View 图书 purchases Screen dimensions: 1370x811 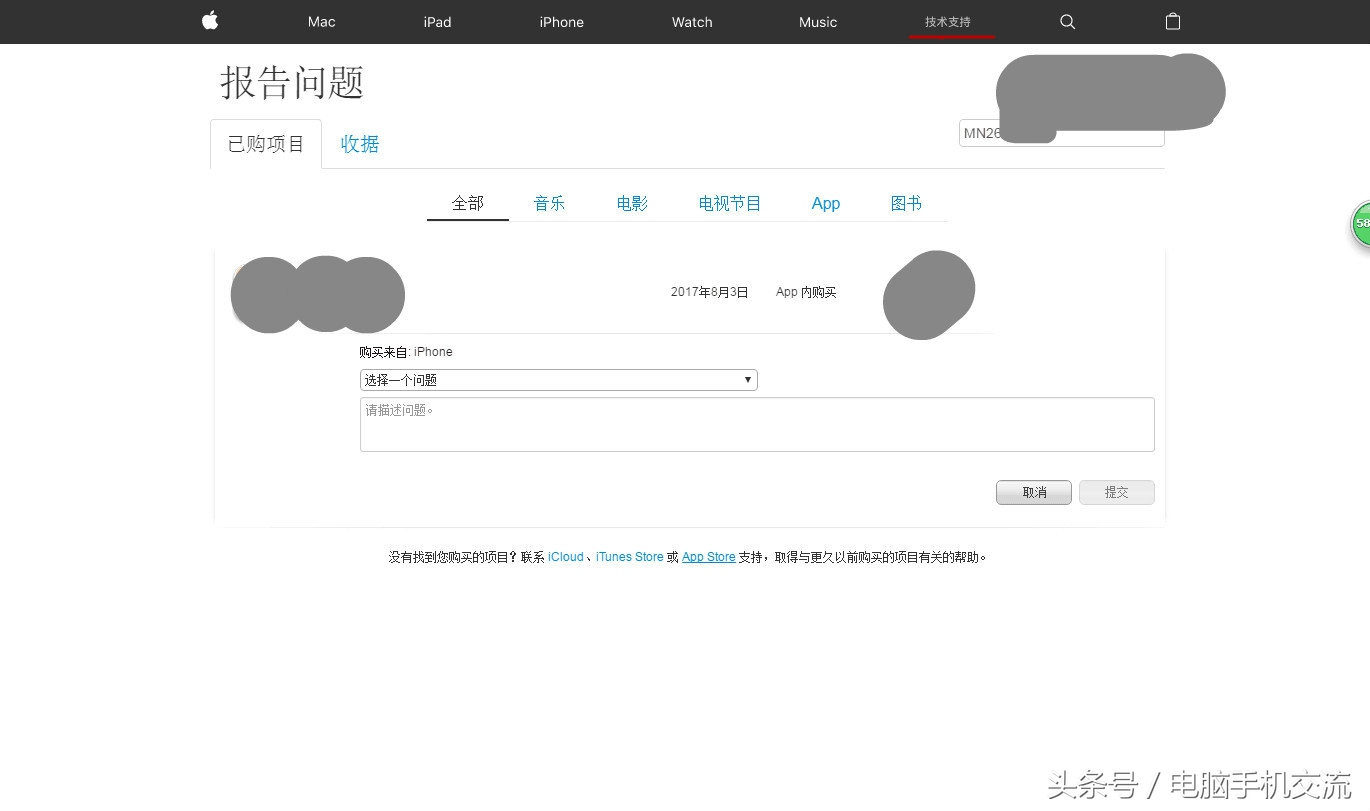[x=905, y=203]
